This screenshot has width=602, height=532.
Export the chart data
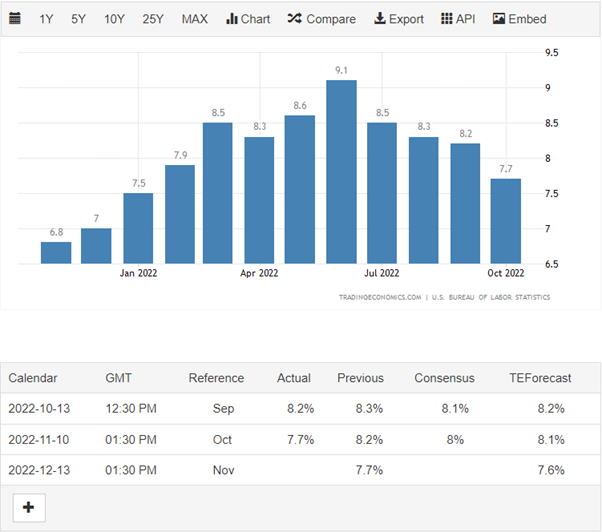398,19
